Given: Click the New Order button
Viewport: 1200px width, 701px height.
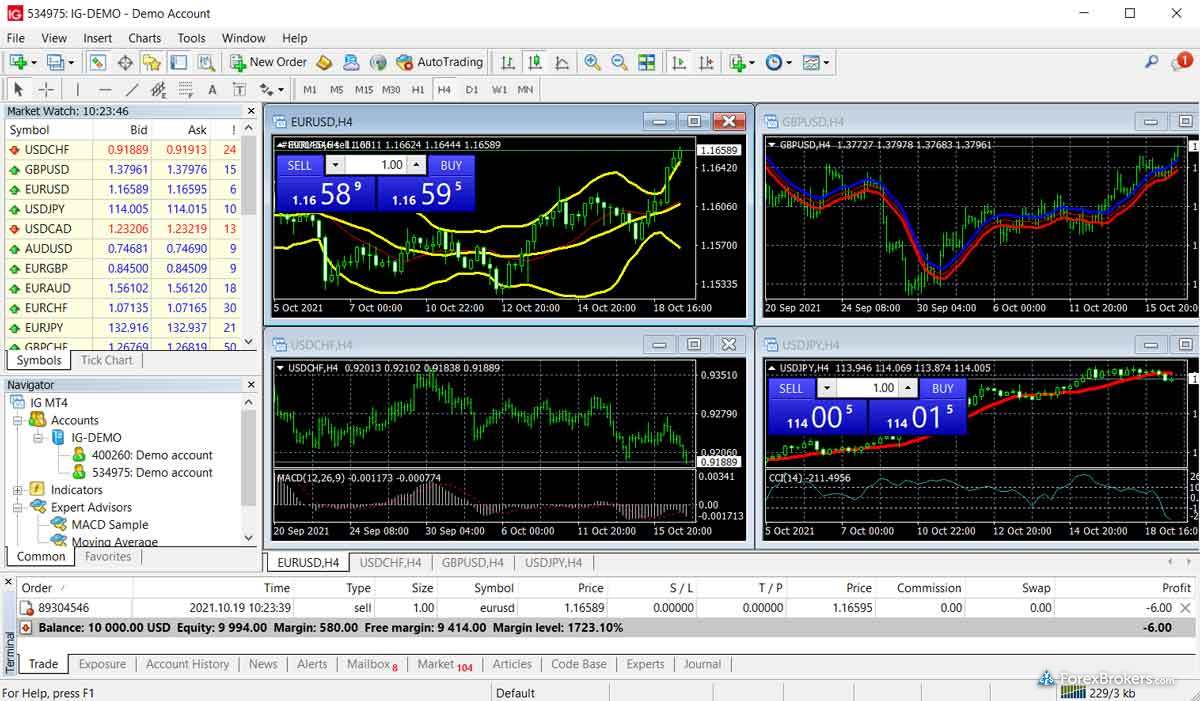Looking at the screenshot, I should (268, 62).
